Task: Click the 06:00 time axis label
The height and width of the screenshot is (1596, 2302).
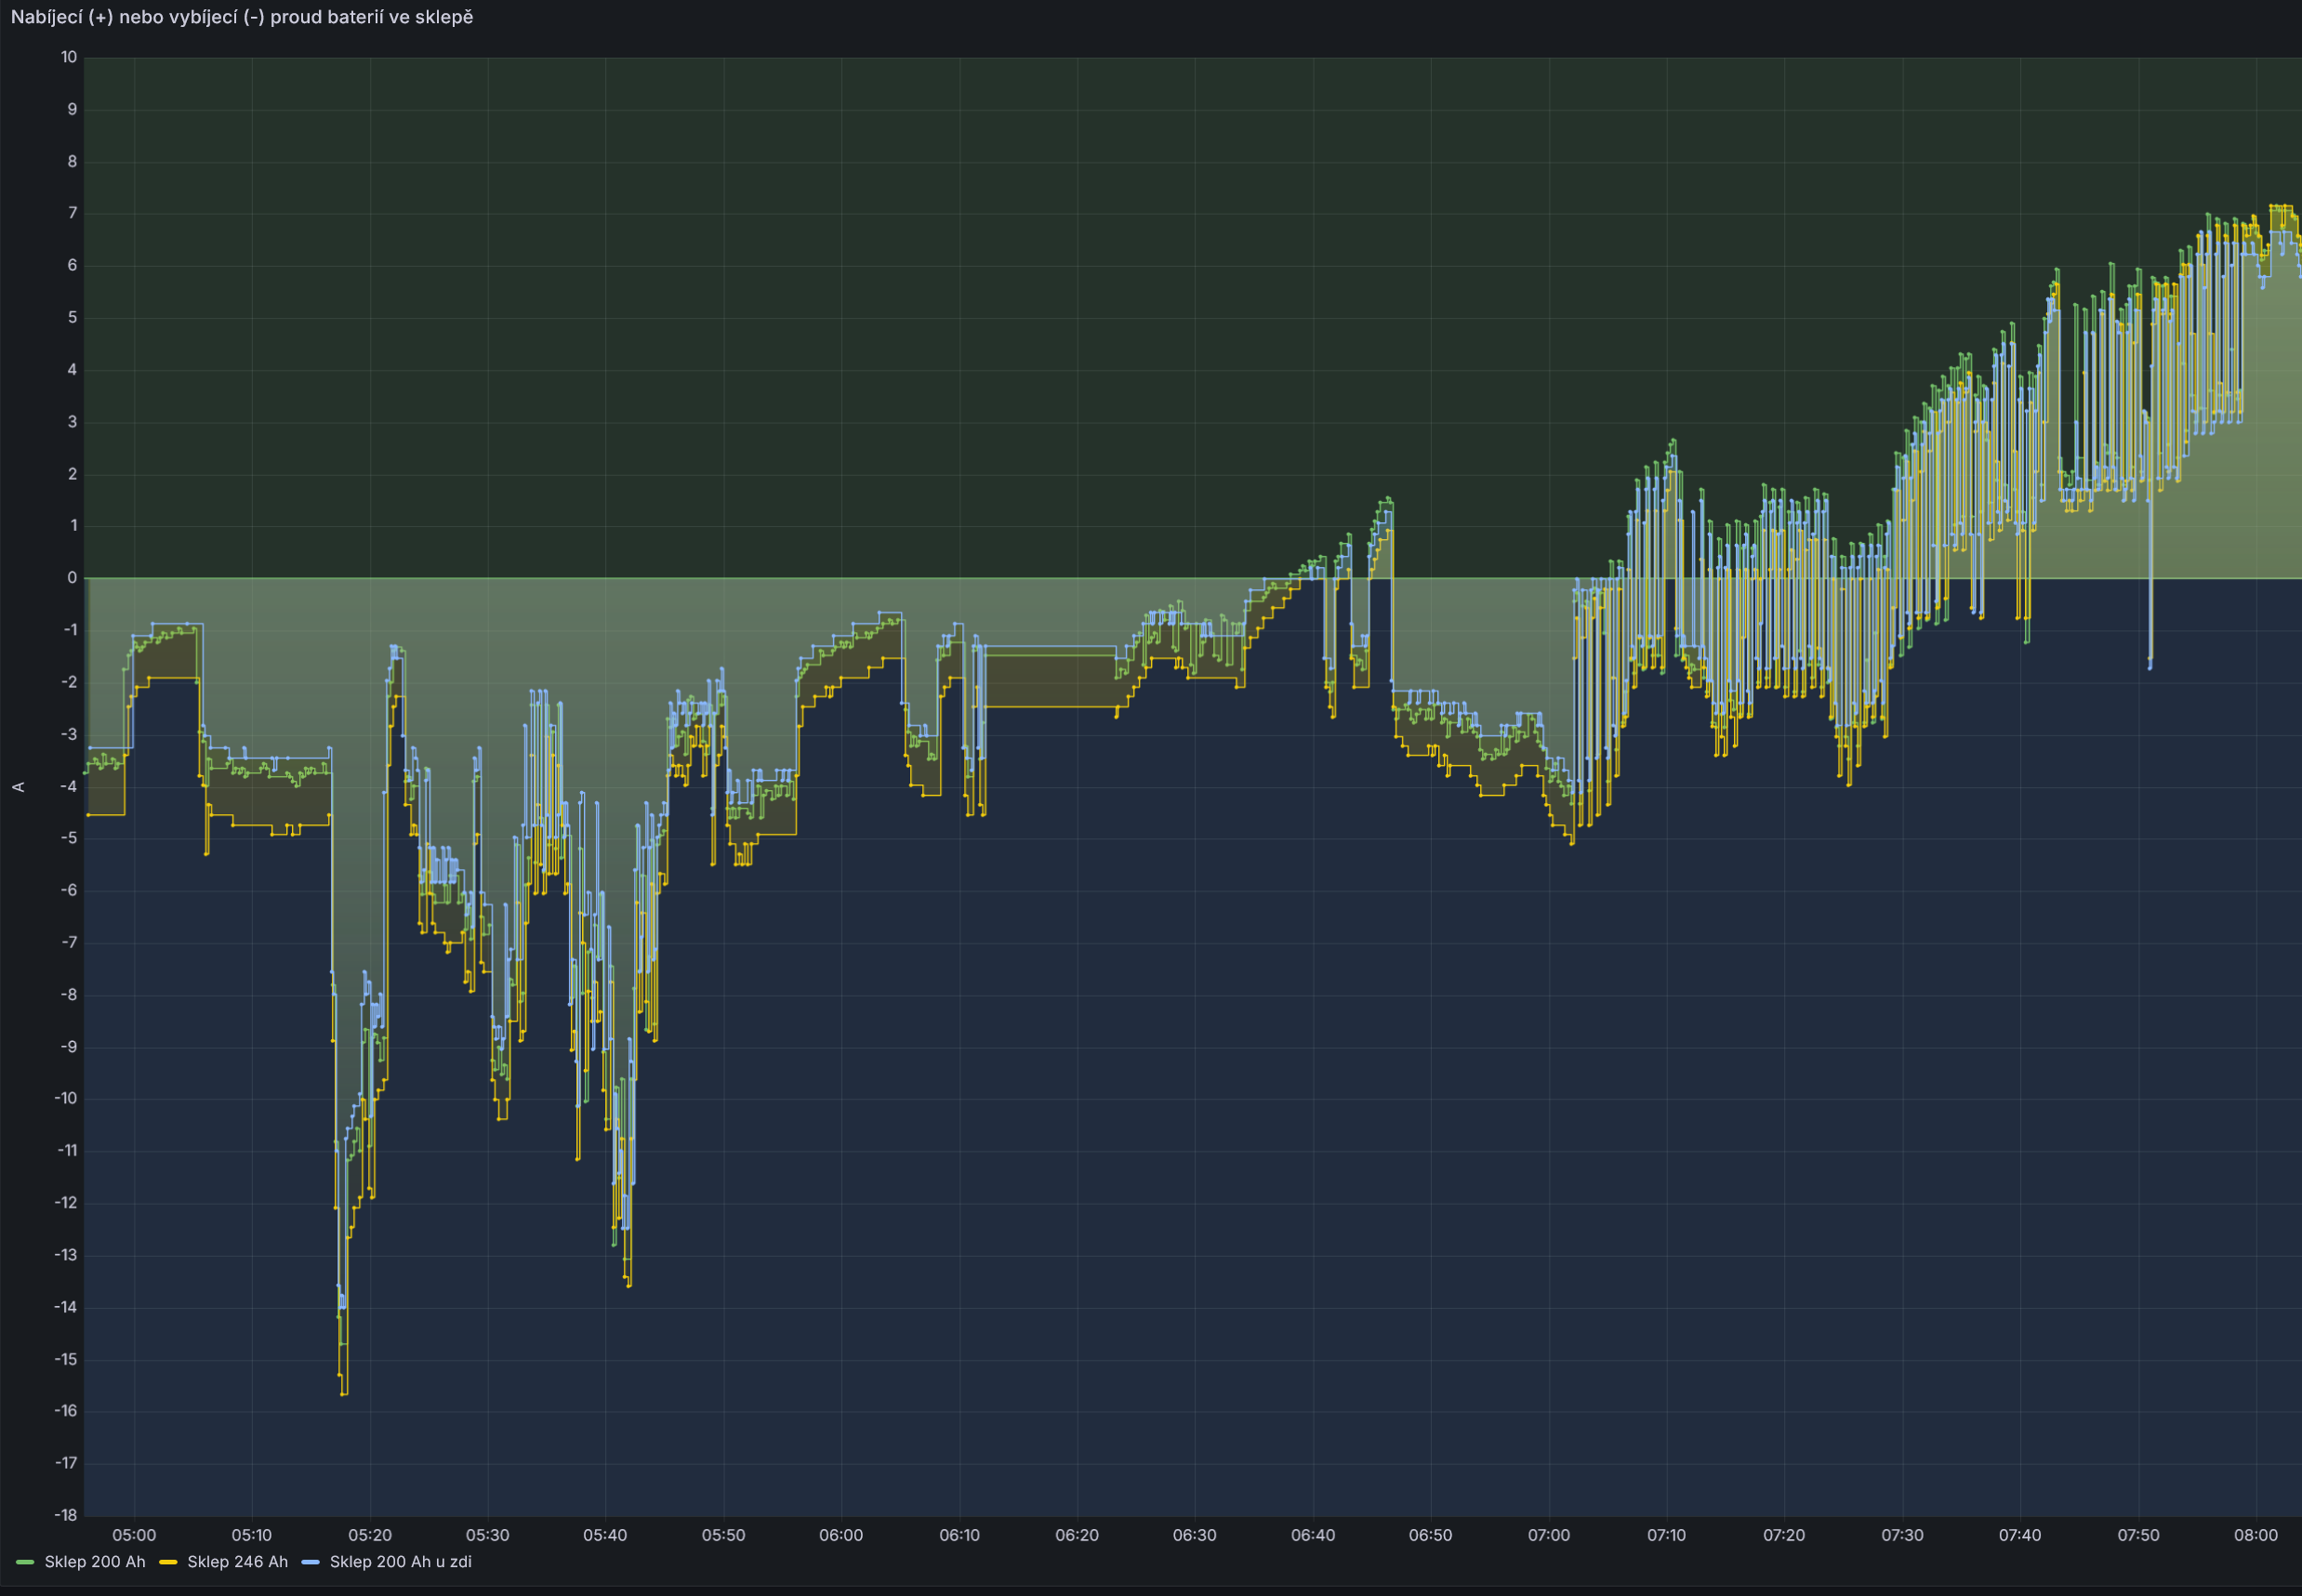Action: tap(841, 1535)
